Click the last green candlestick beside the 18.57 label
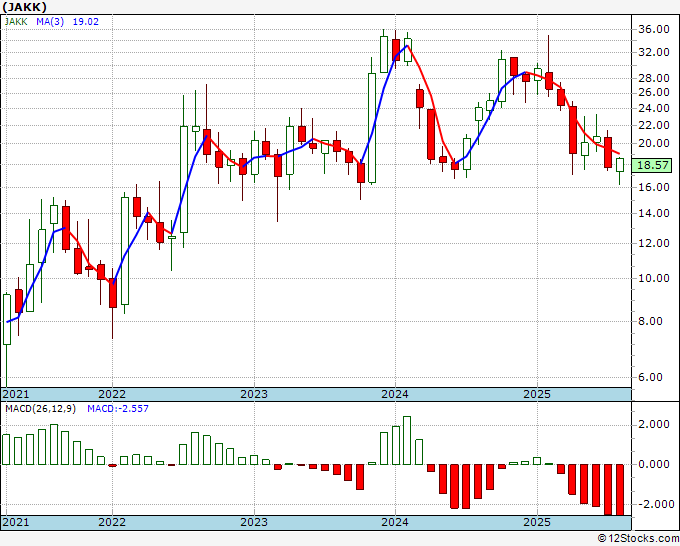This screenshot has width=680, height=546. click(620, 165)
